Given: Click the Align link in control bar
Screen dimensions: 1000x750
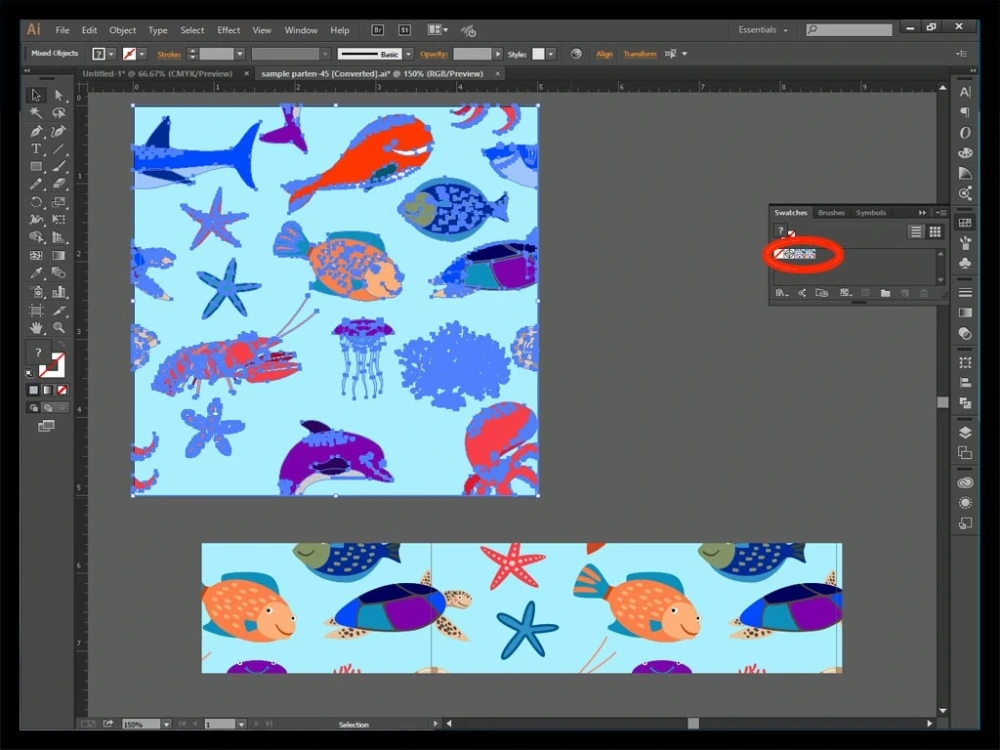Looking at the screenshot, I should pos(604,54).
